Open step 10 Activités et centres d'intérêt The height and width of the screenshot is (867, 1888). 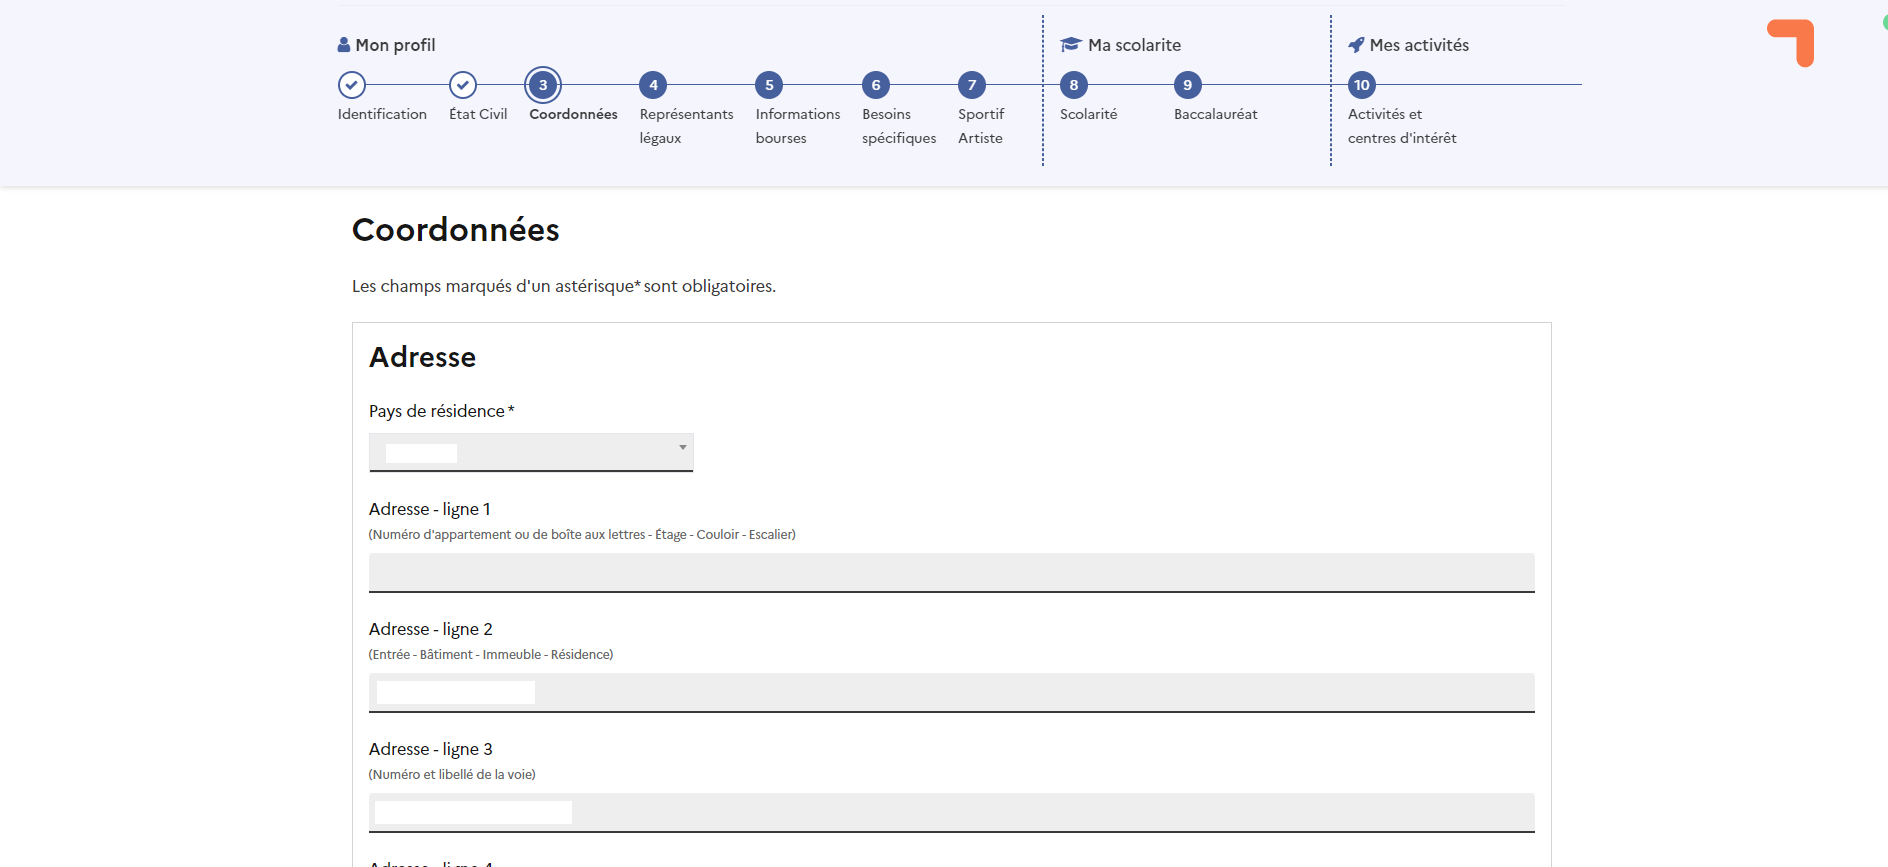(x=1362, y=85)
